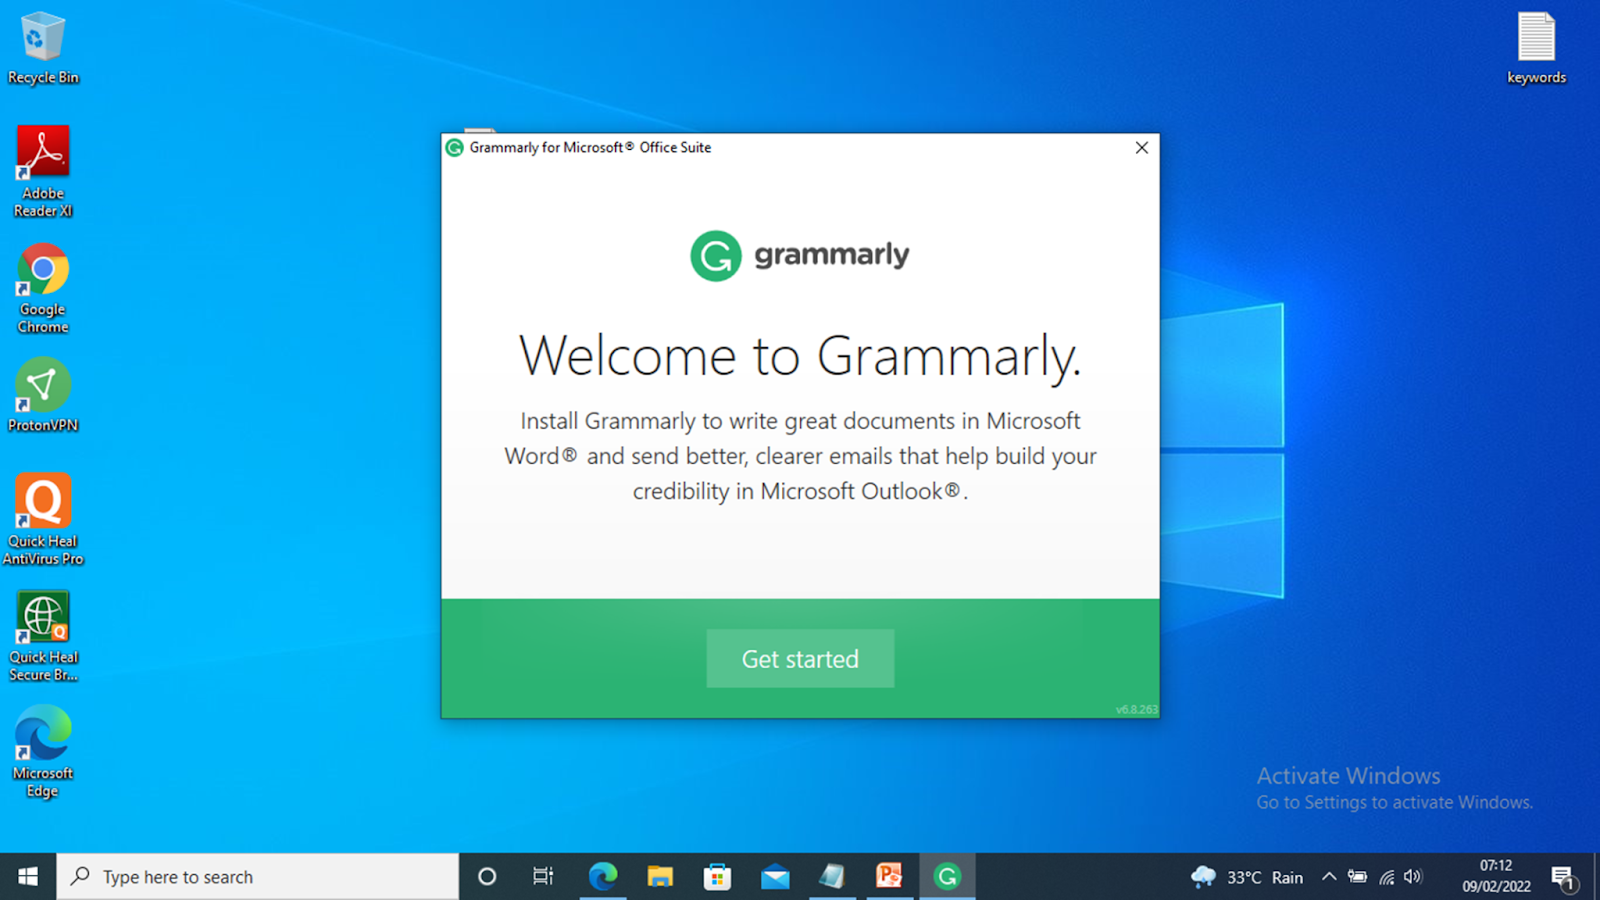
Task: Open the notification Action Center
Action: 1564,877
